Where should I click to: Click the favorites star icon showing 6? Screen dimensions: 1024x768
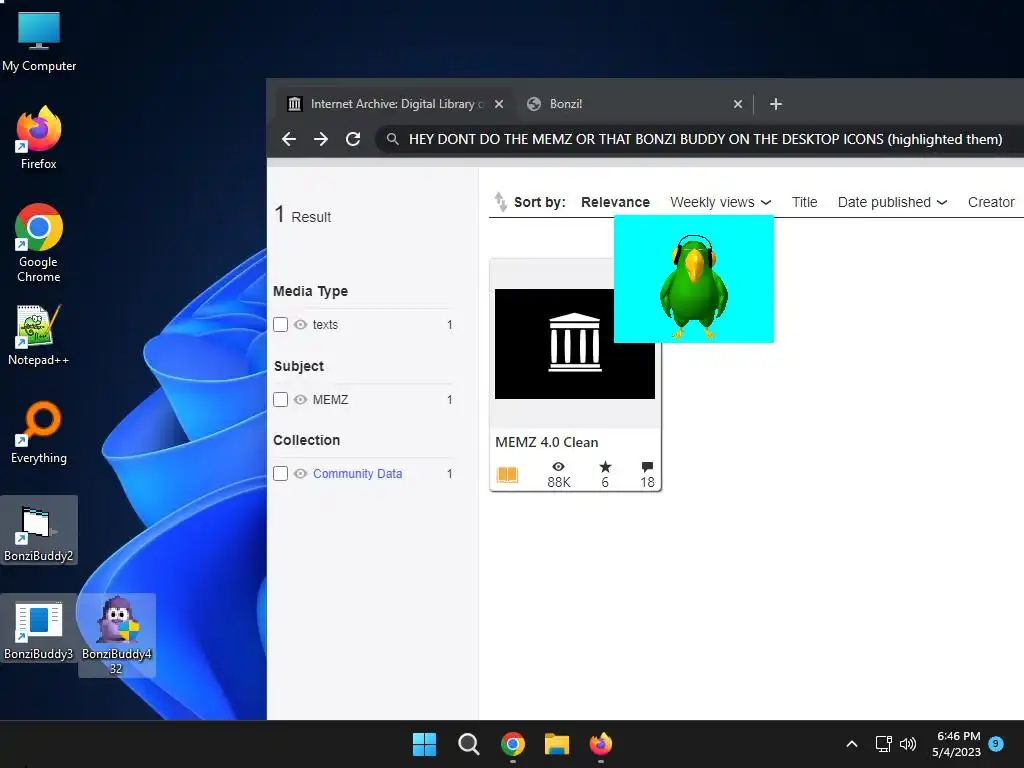(x=605, y=466)
